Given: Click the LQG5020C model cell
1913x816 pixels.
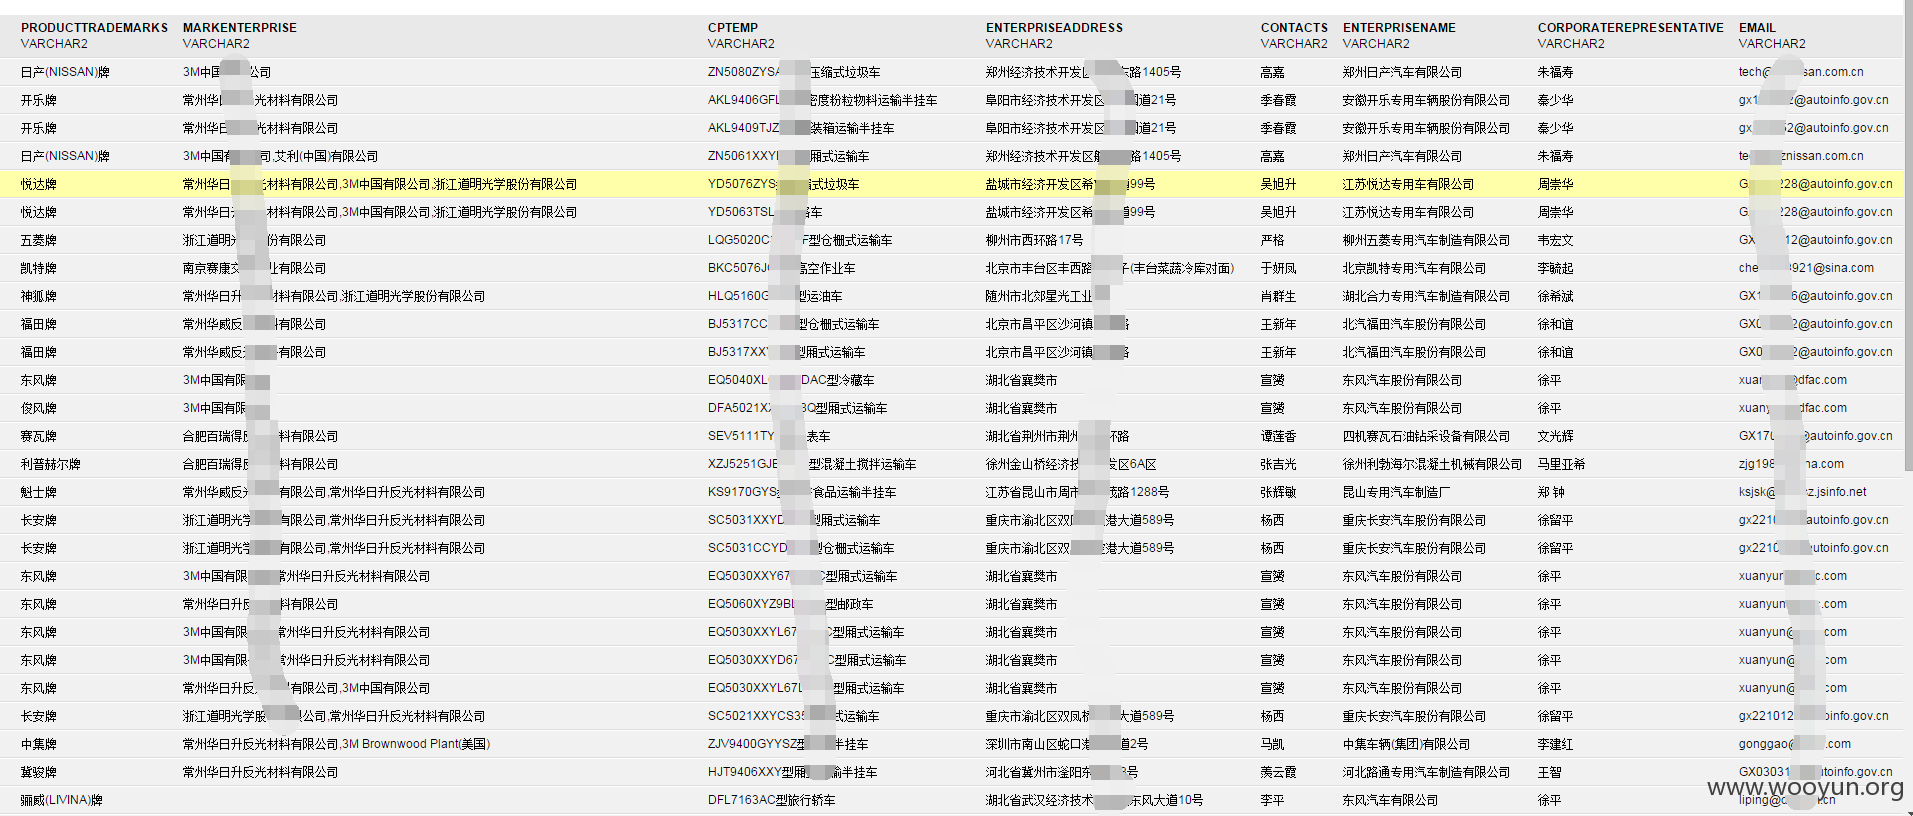Looking at the screenshot, I should [x=800, y=240].
